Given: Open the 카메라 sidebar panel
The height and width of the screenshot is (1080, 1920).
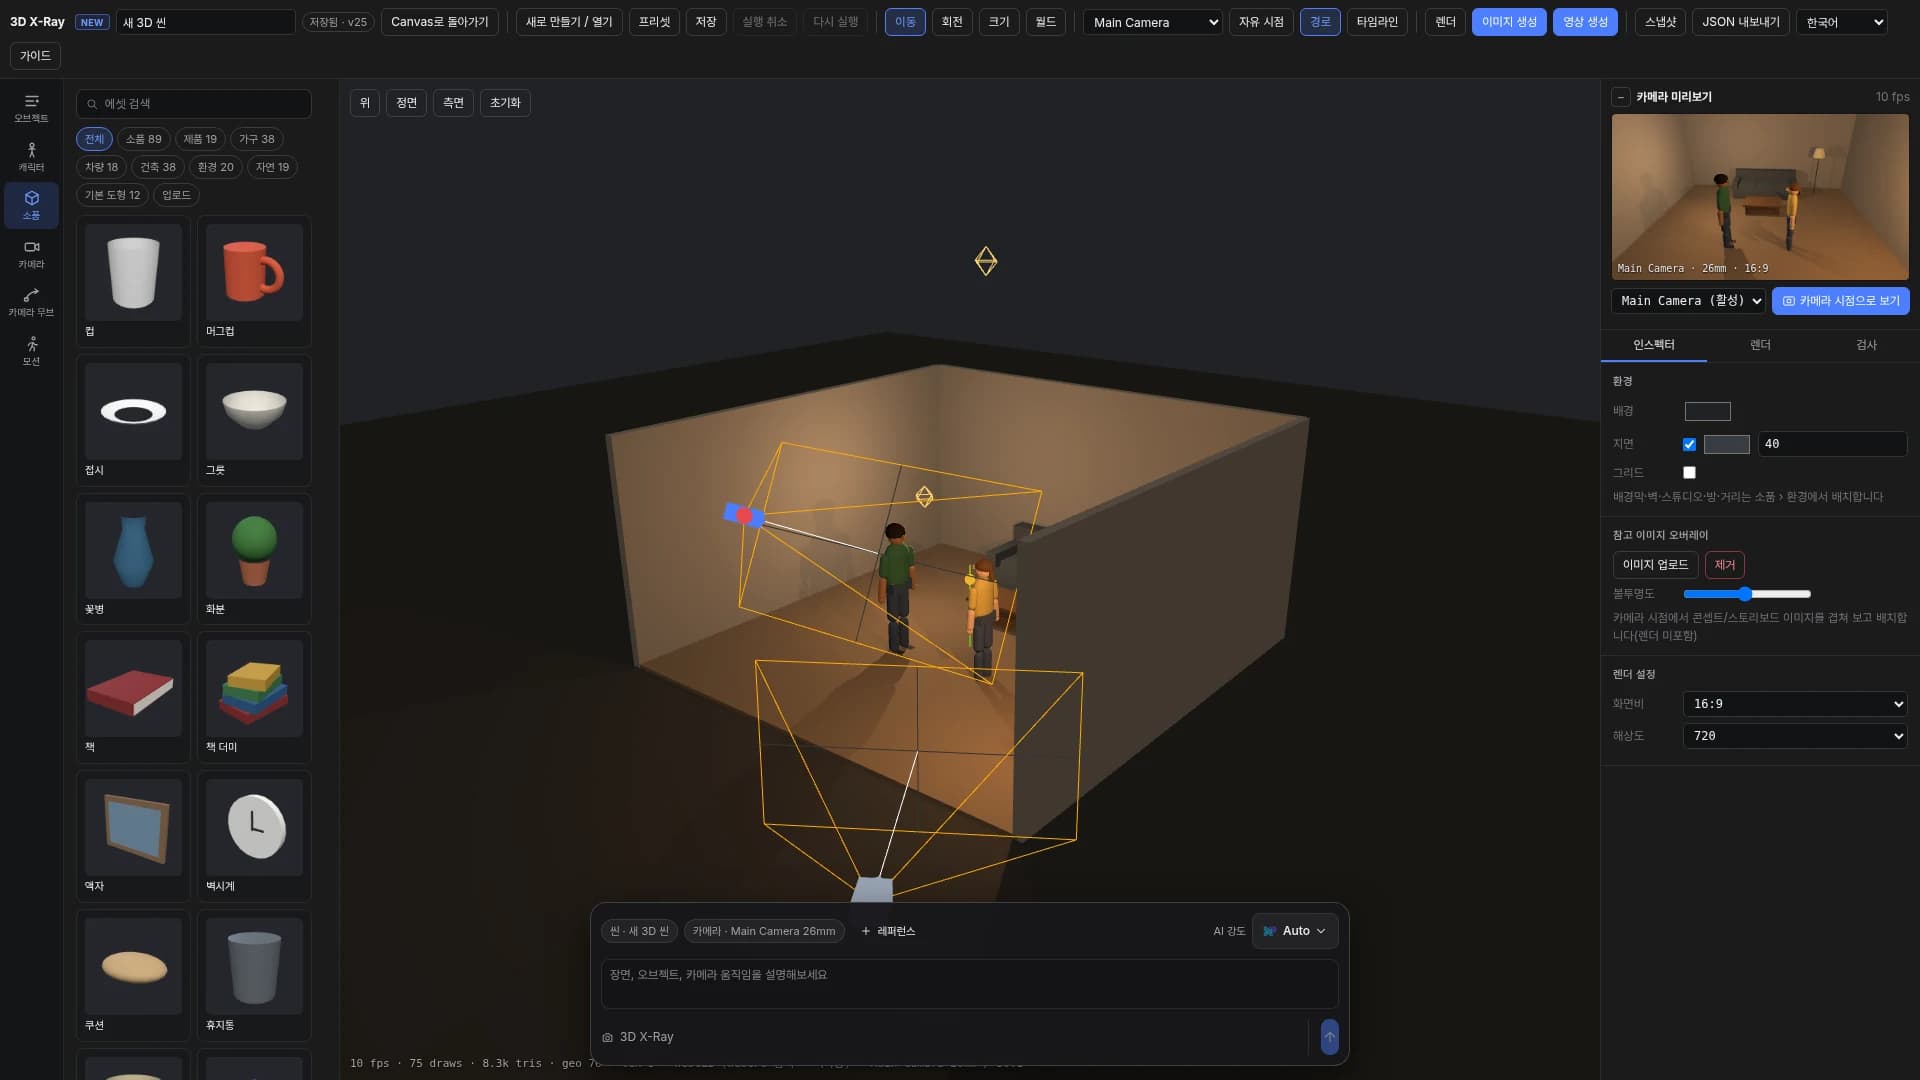Looking at the screenshot, I should click(x=31, y=254).
